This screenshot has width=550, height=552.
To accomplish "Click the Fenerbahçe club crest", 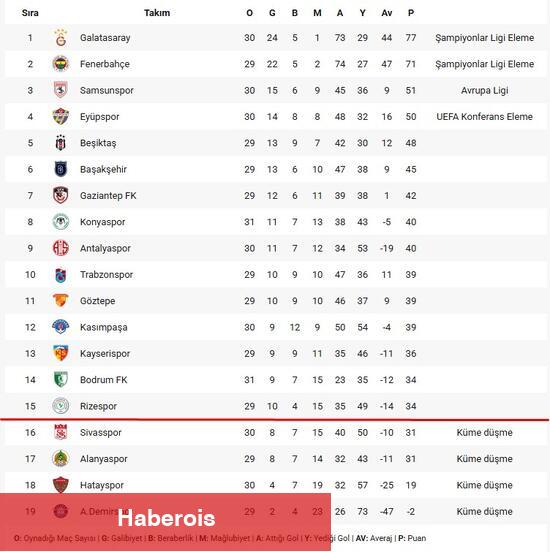I will point(61,64).
